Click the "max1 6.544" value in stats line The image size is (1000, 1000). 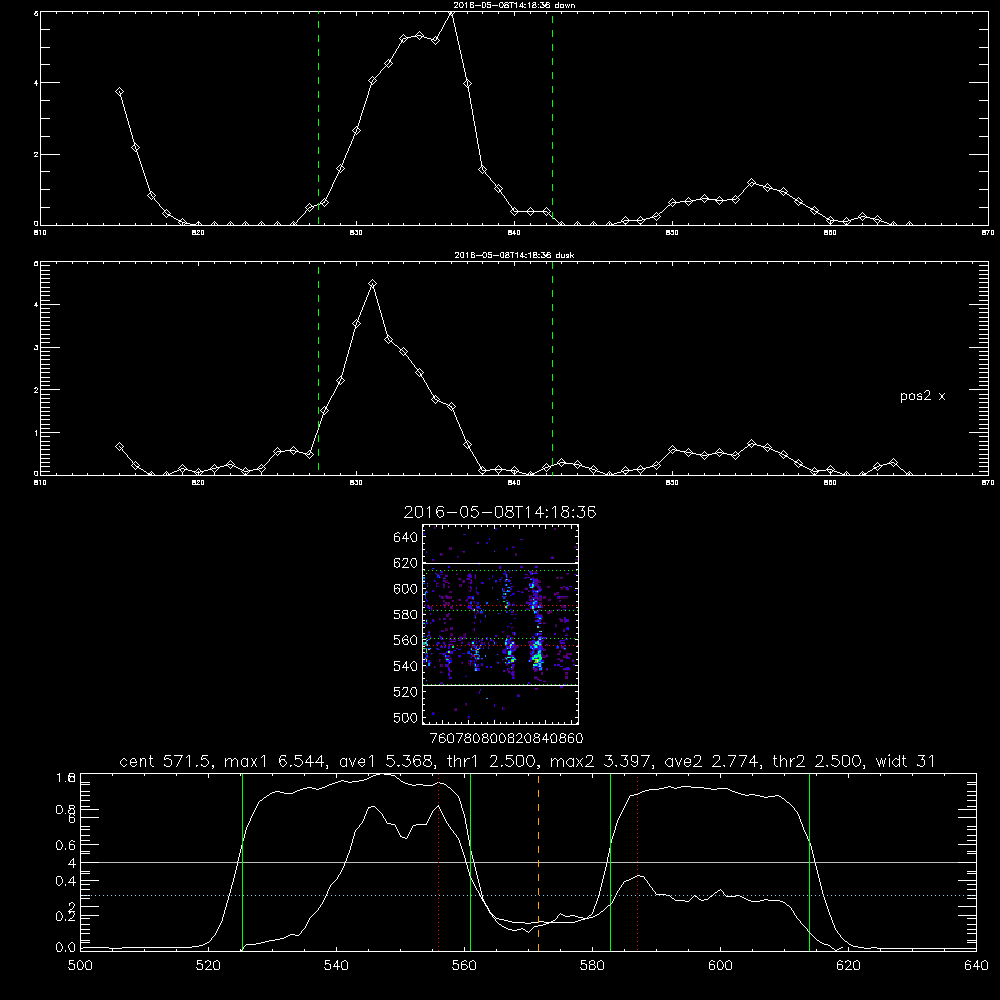click(276, 761)
